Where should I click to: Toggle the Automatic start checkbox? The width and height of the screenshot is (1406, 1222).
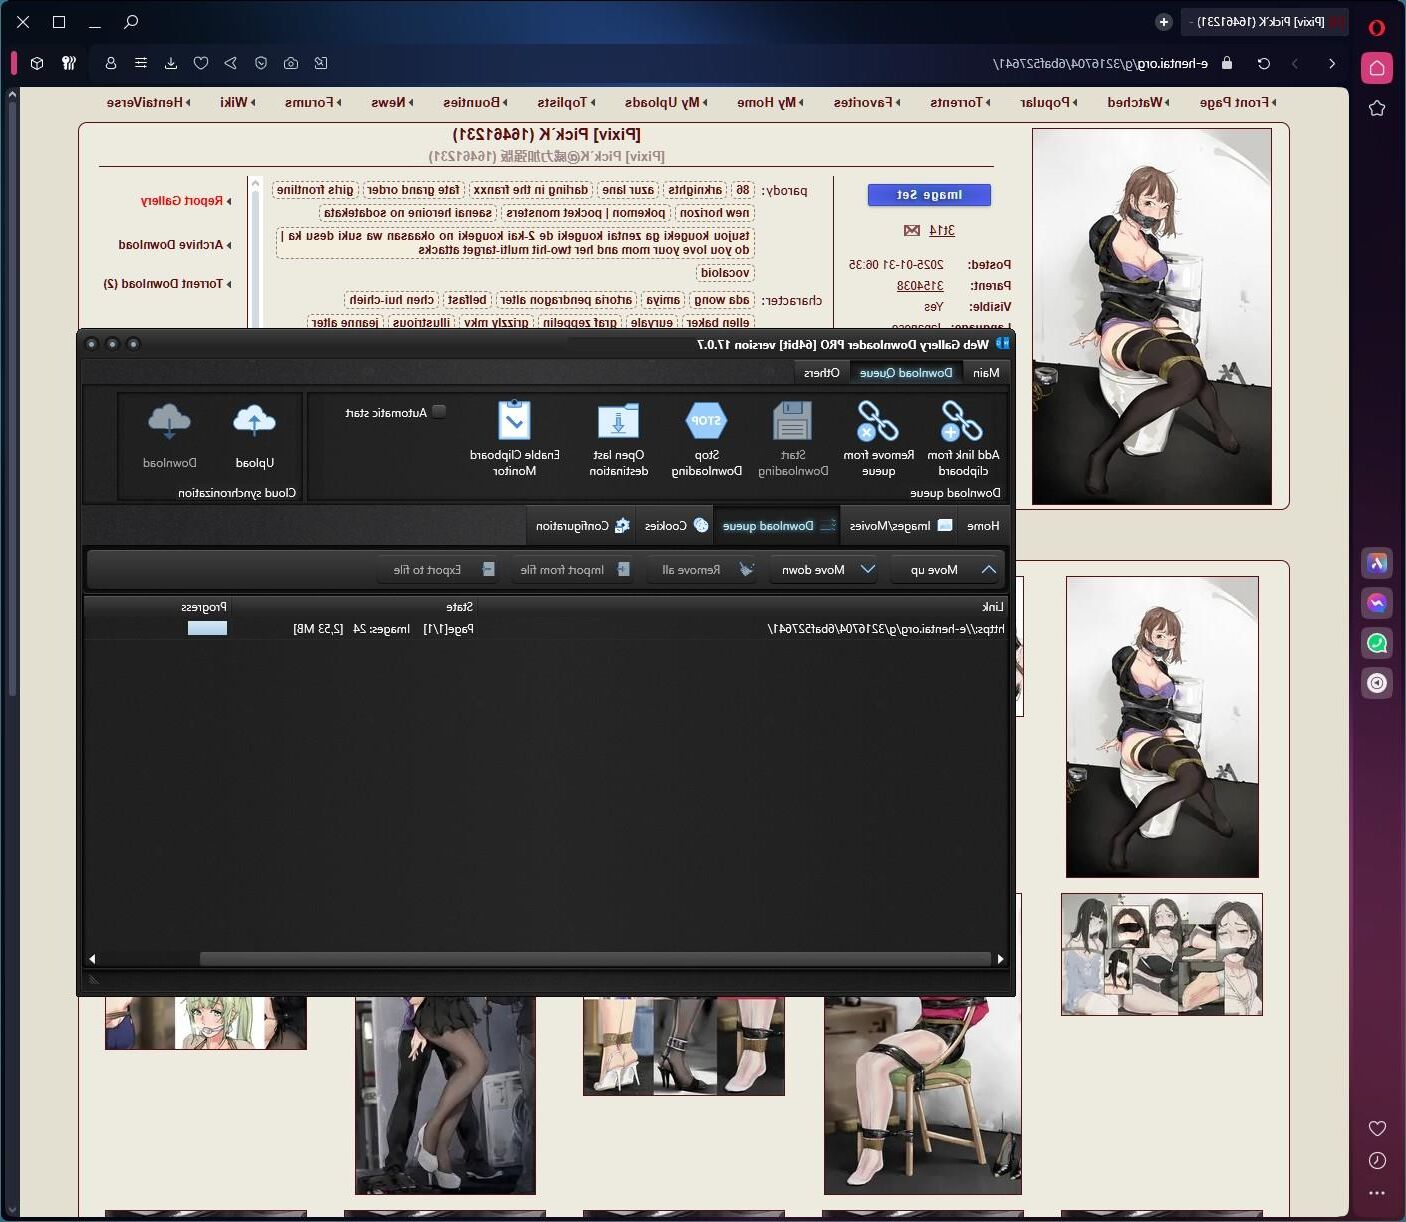439,412
